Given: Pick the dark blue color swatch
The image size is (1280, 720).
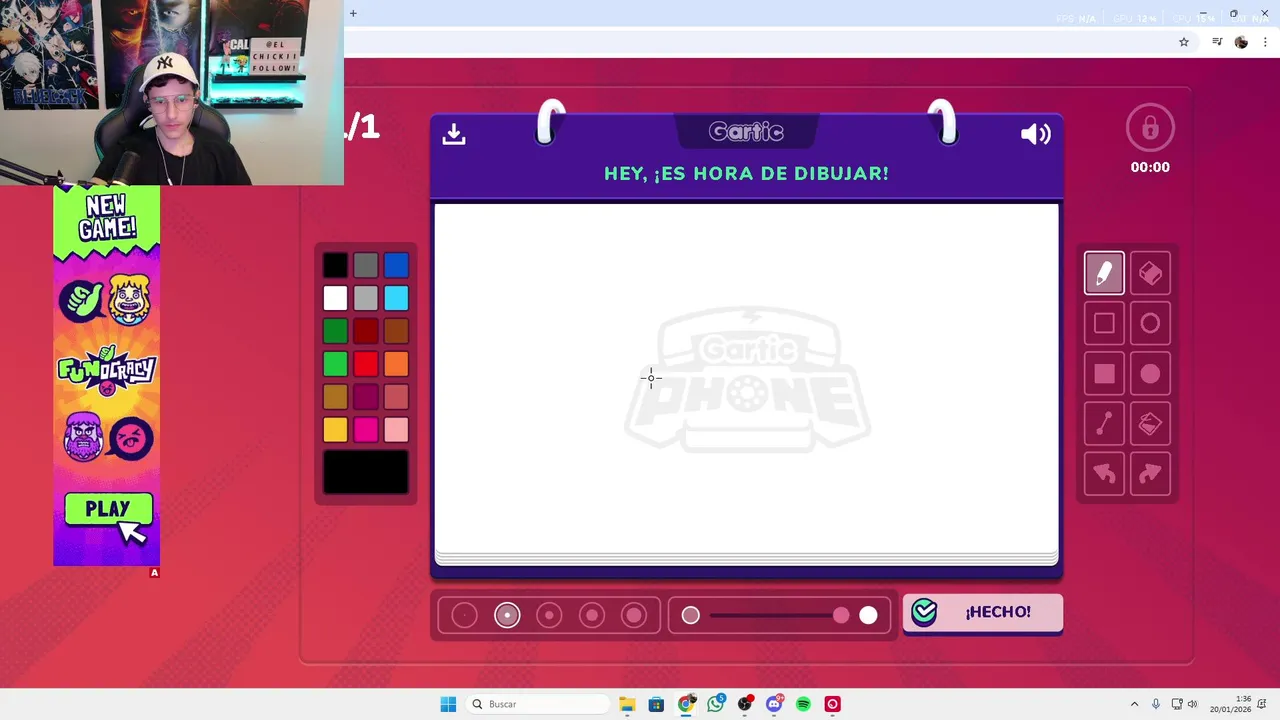Looking at the screenshot, I should coord(396,265).
